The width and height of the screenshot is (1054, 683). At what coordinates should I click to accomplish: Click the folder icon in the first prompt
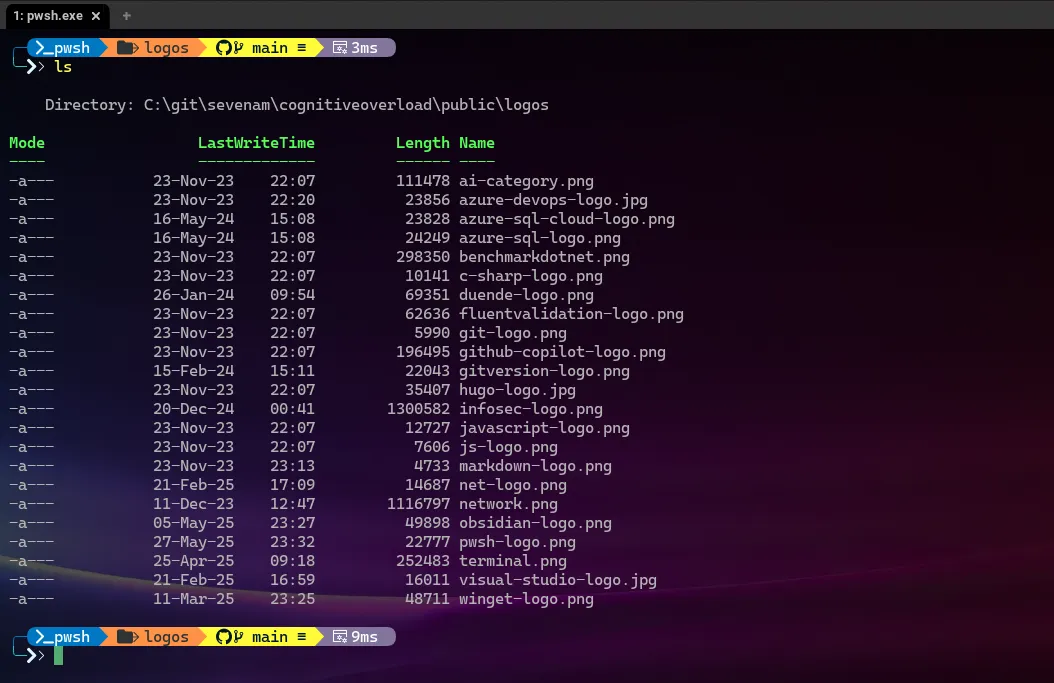(127, 47)
